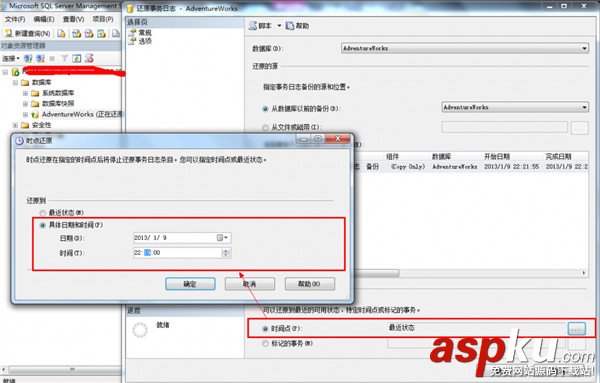
Task: Click the 脚本 script icon in restore dialog
Action: point(253,26)
